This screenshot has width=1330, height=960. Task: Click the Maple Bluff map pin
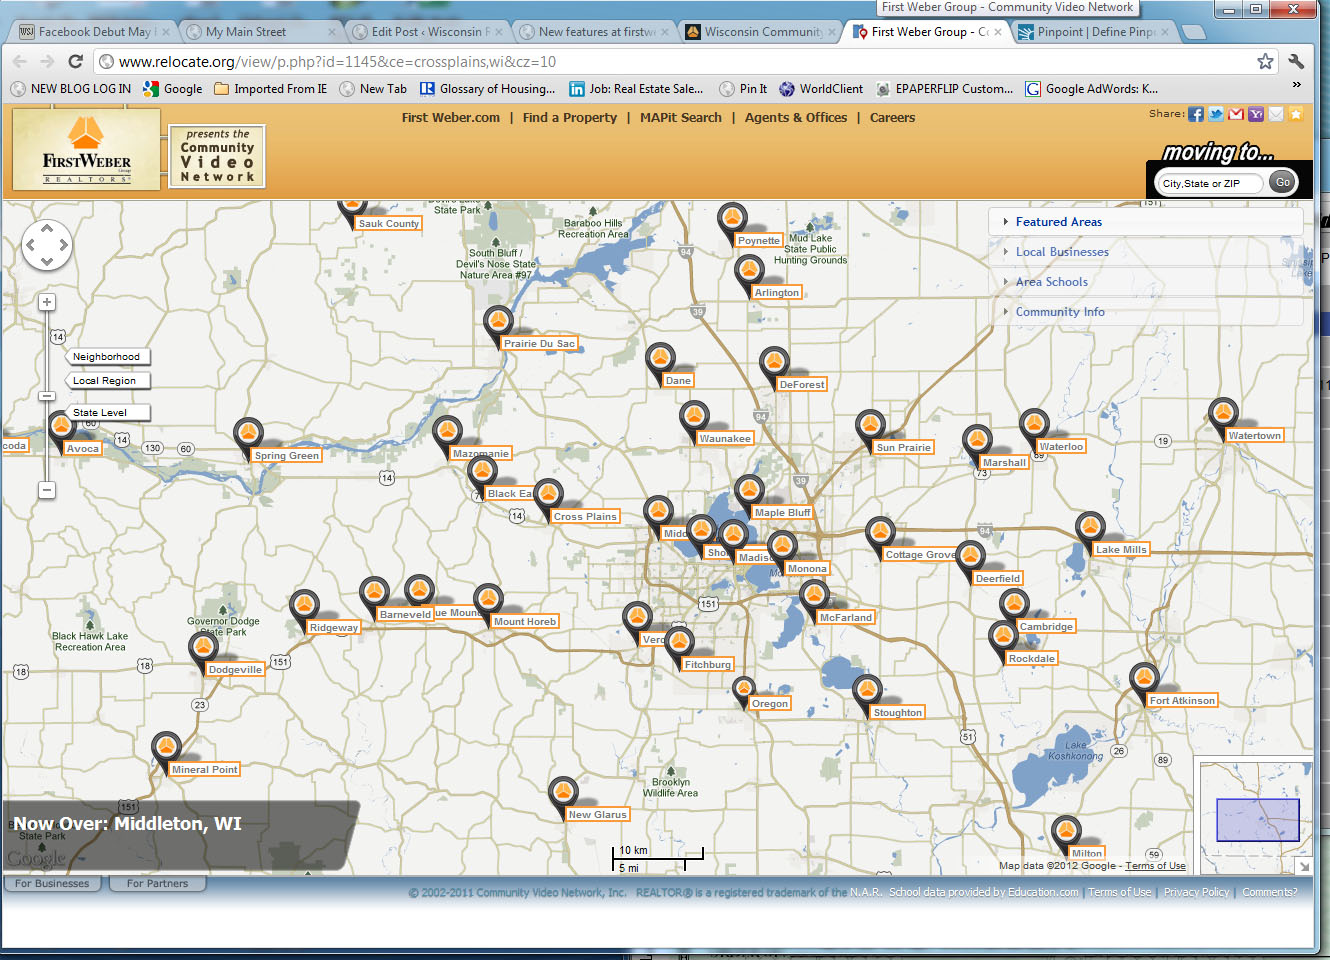pos(749,494)
